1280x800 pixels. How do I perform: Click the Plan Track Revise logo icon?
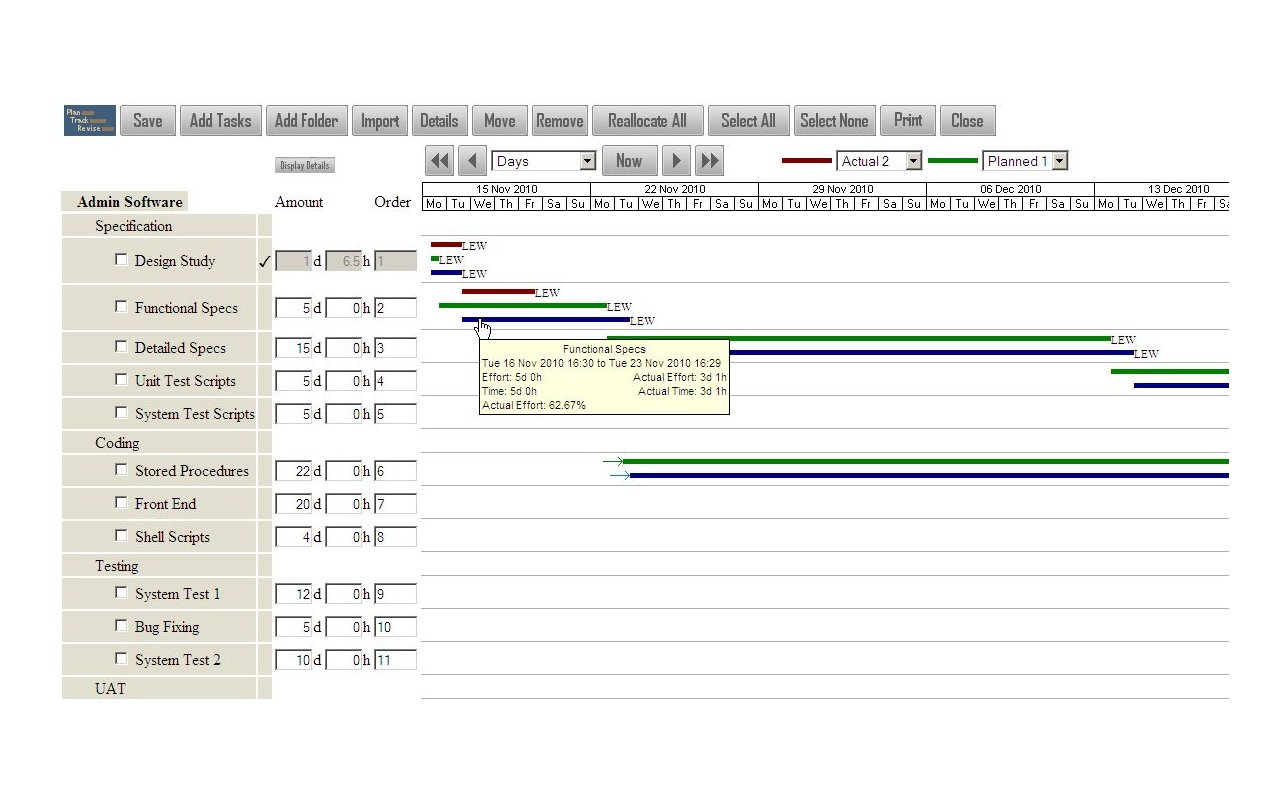[x=90, y=121]
